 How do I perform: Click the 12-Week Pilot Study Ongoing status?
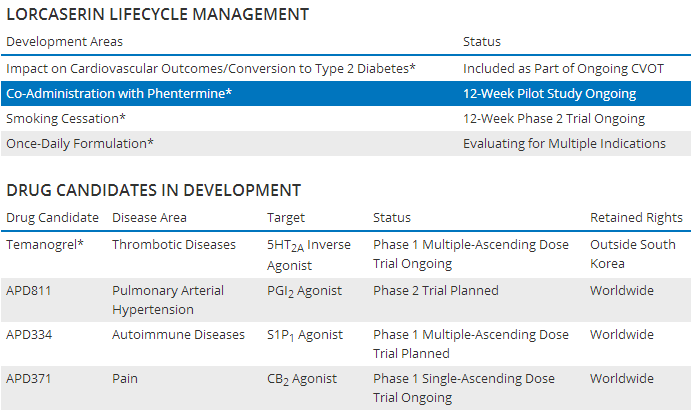tap(549, 94)
